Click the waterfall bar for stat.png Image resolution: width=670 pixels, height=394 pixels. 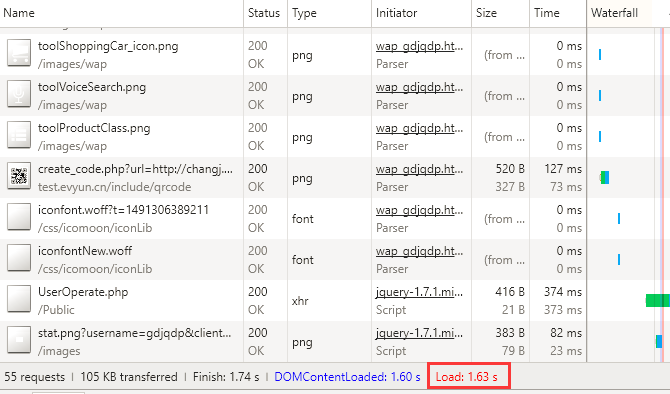[x=659, y=341]
